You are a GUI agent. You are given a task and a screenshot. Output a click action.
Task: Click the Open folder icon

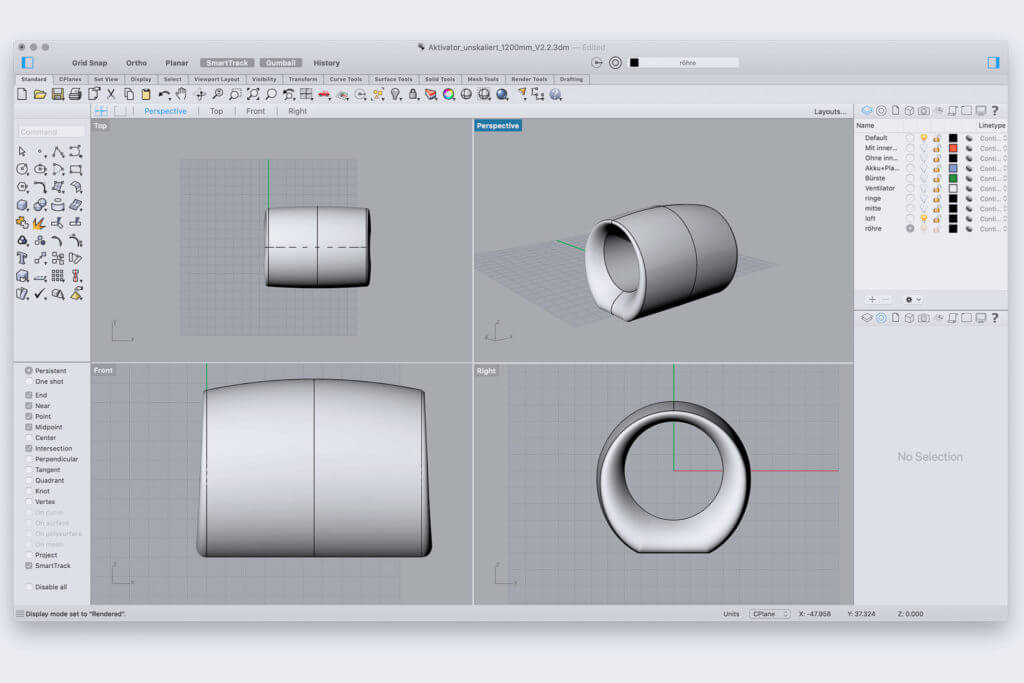click(40, 95)
